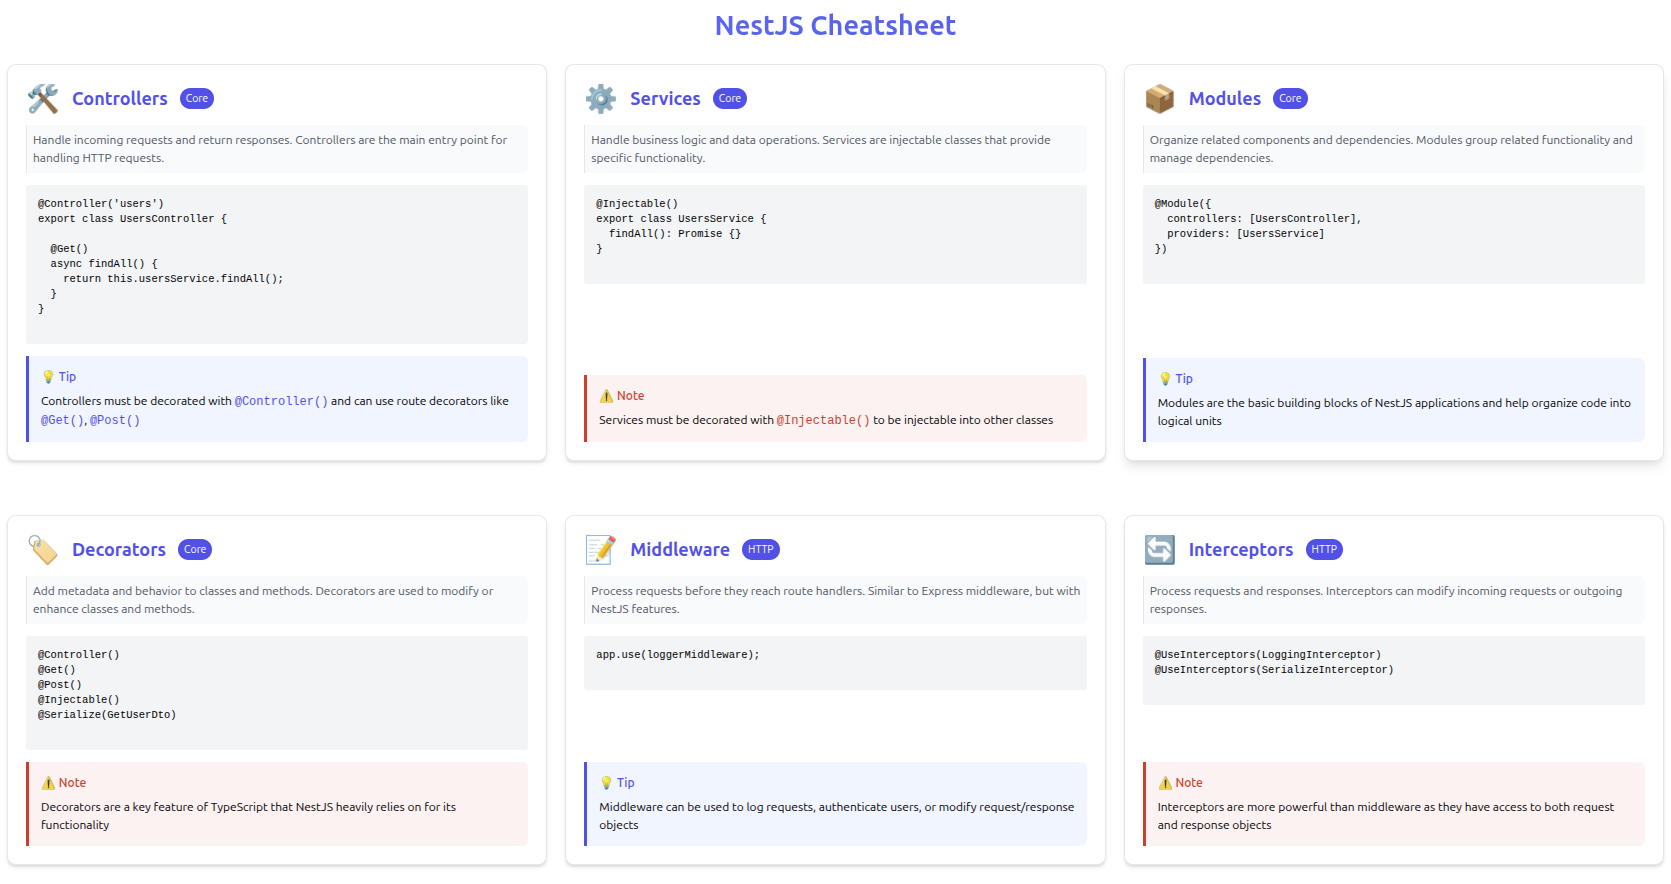
Task: Click the lightbulb icon in Modules tip
Action: pos(1165,379)
